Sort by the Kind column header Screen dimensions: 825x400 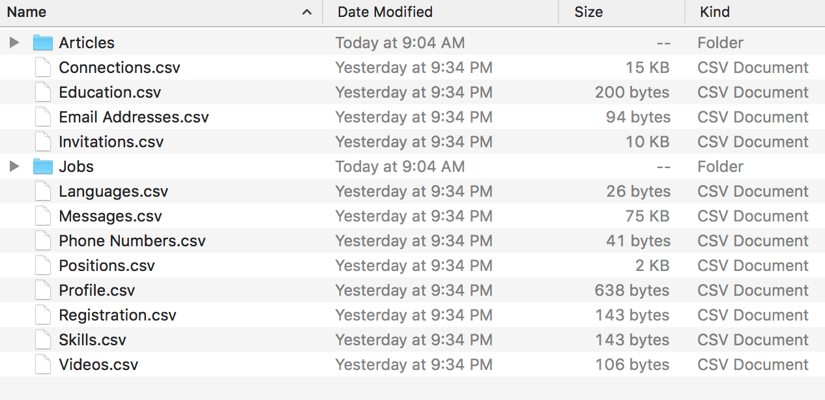(715, 12)
